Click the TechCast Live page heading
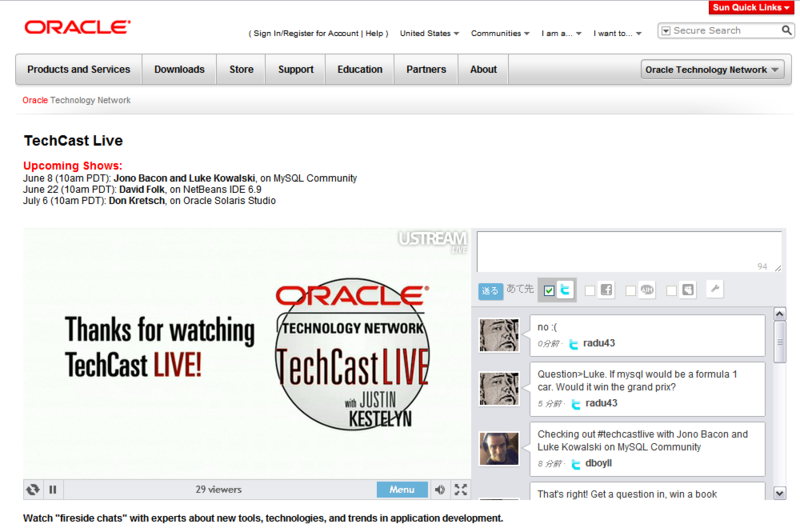Image resolution: width=800 pixels, height=532 pixels. click(73, 141)
